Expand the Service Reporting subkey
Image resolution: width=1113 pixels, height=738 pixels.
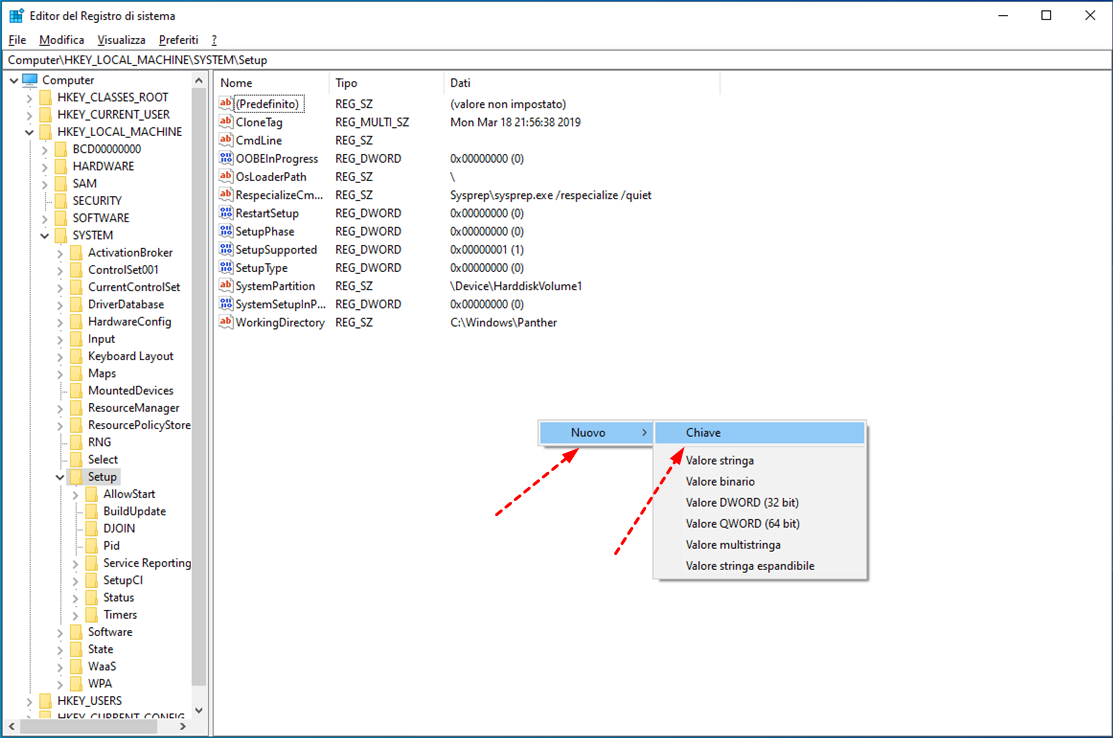tap(75, 563)
